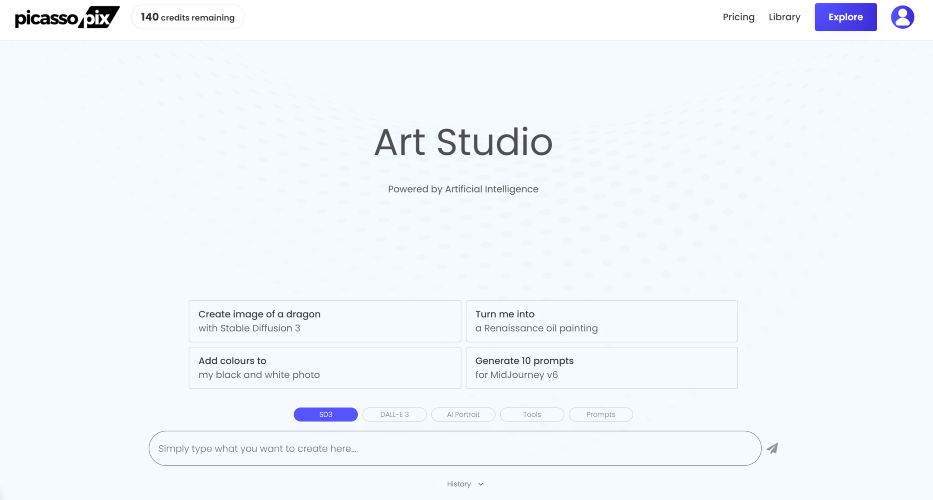Image resolution: width=933 pixels, height=500 pixels.
Task: Open the Pricing page
Action: pyautogui.click(x=738, y=17)
